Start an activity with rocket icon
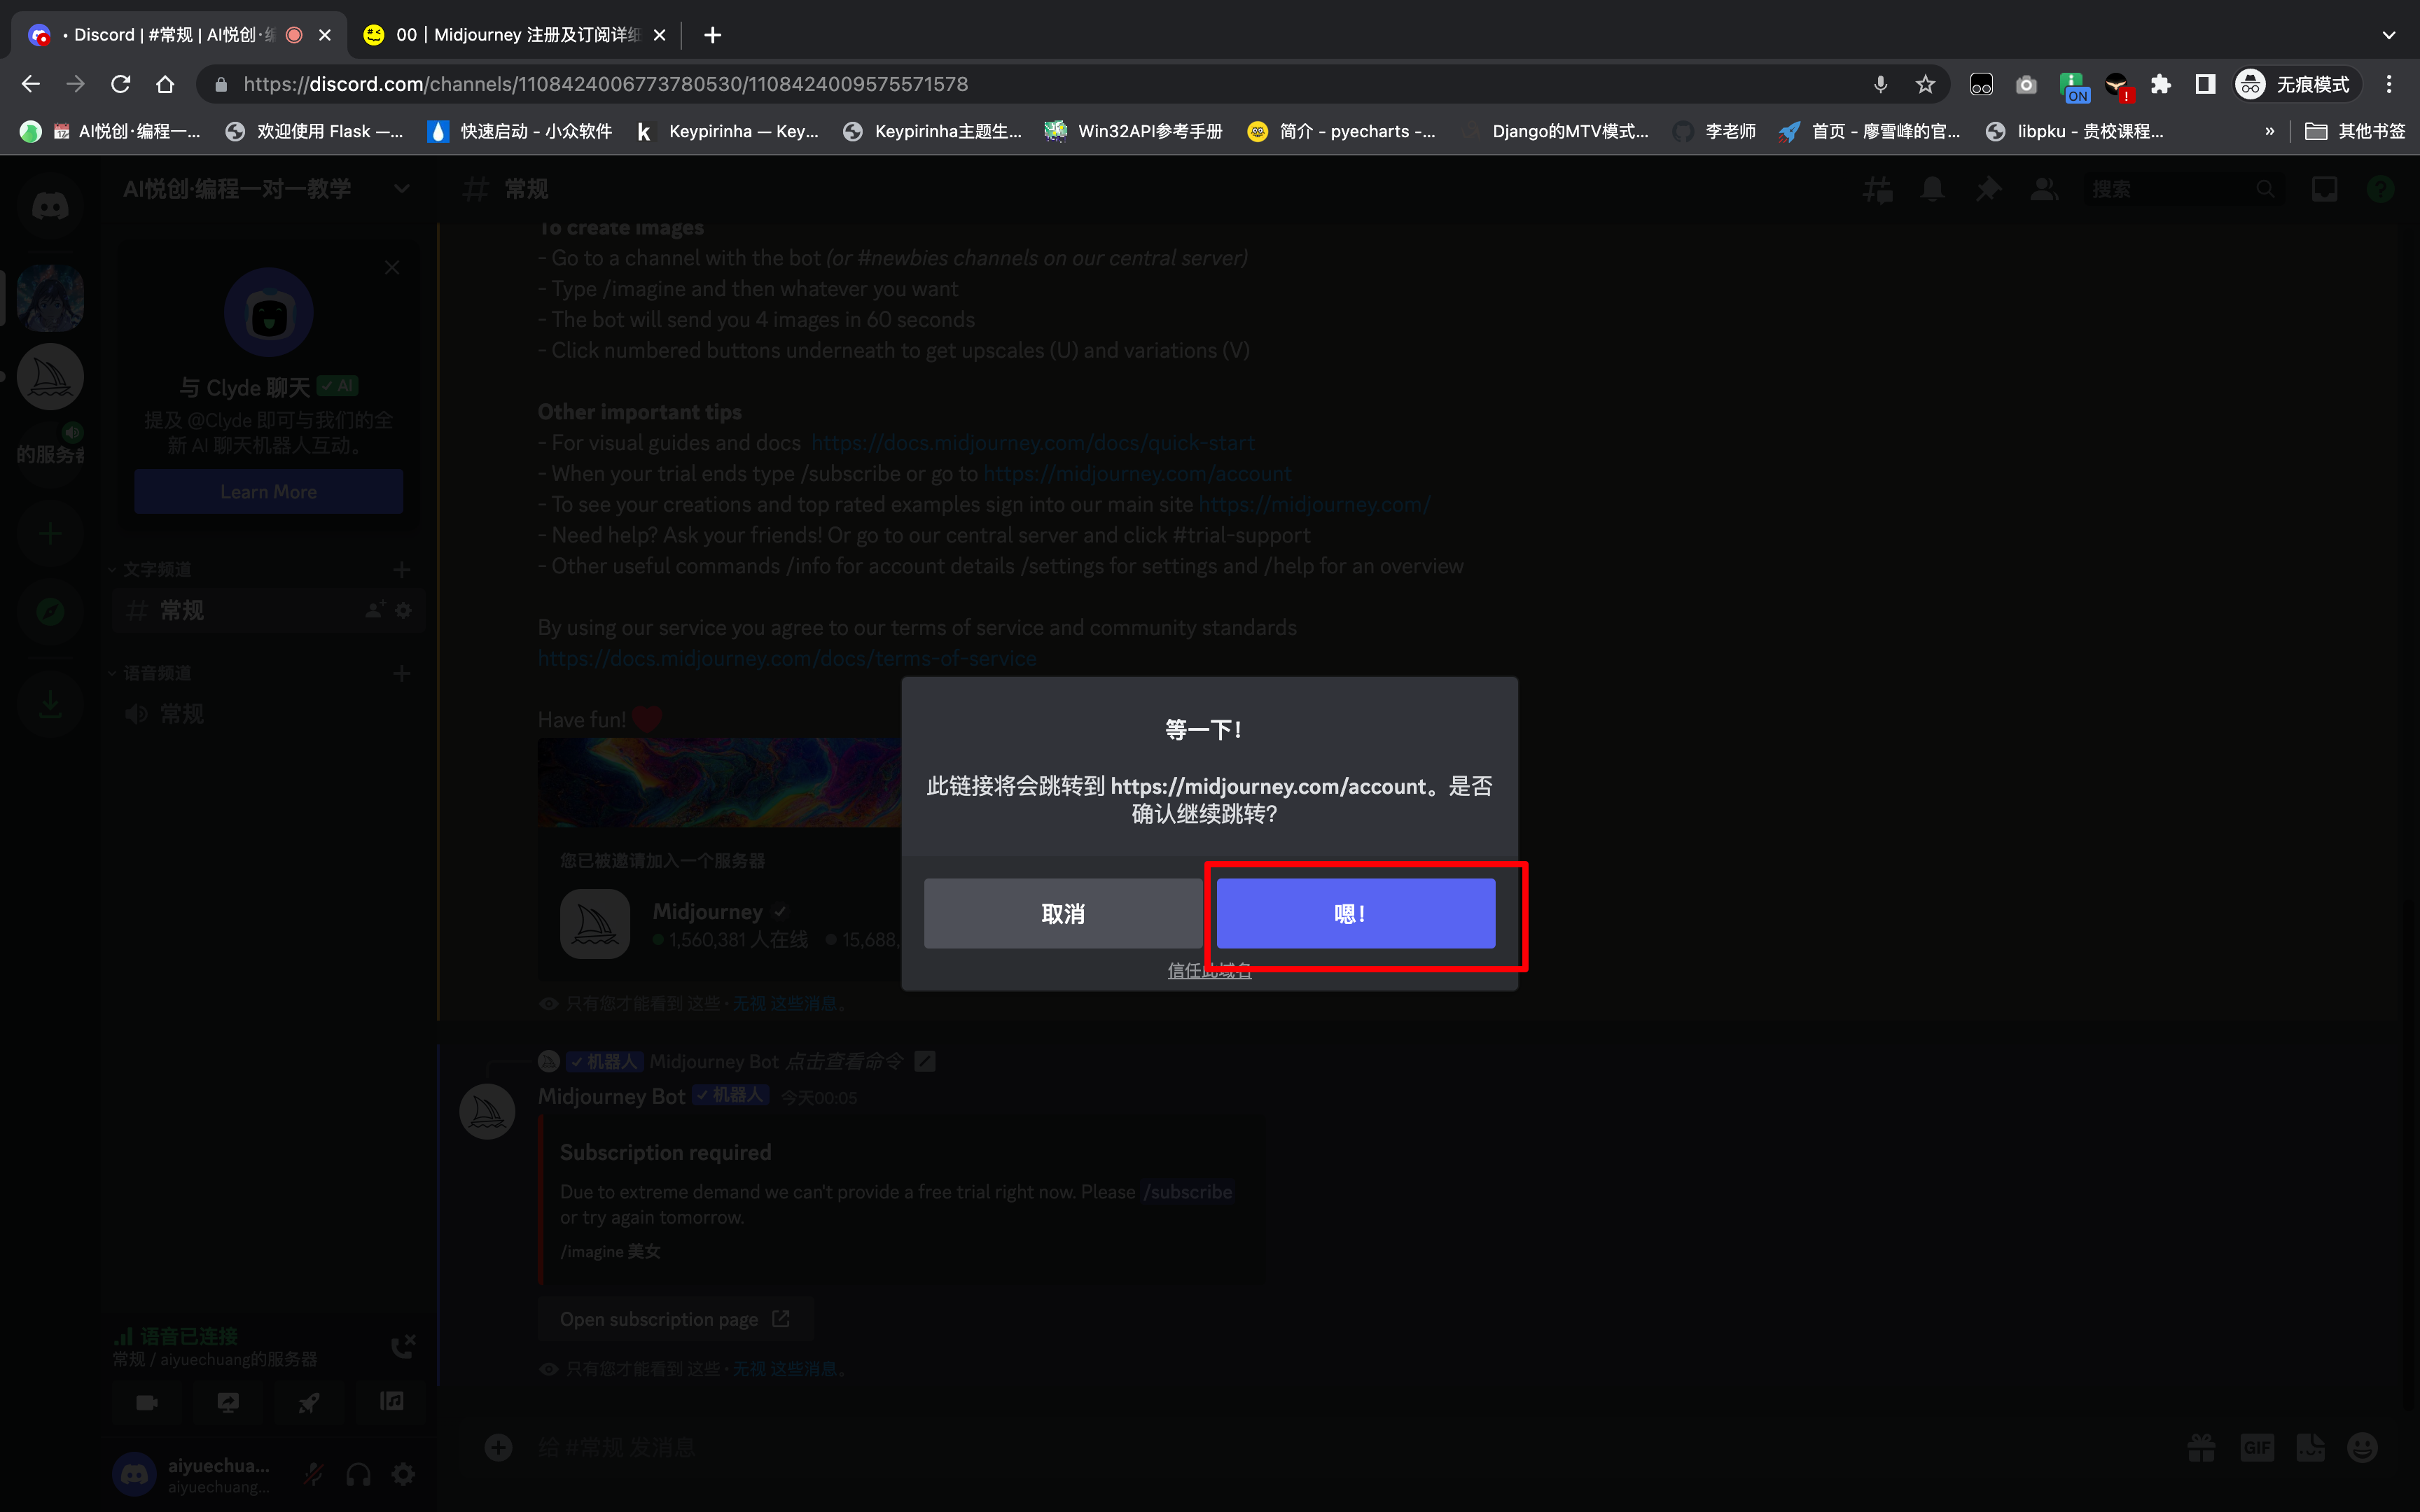 pyautogui.click(x=309, y=1402)
